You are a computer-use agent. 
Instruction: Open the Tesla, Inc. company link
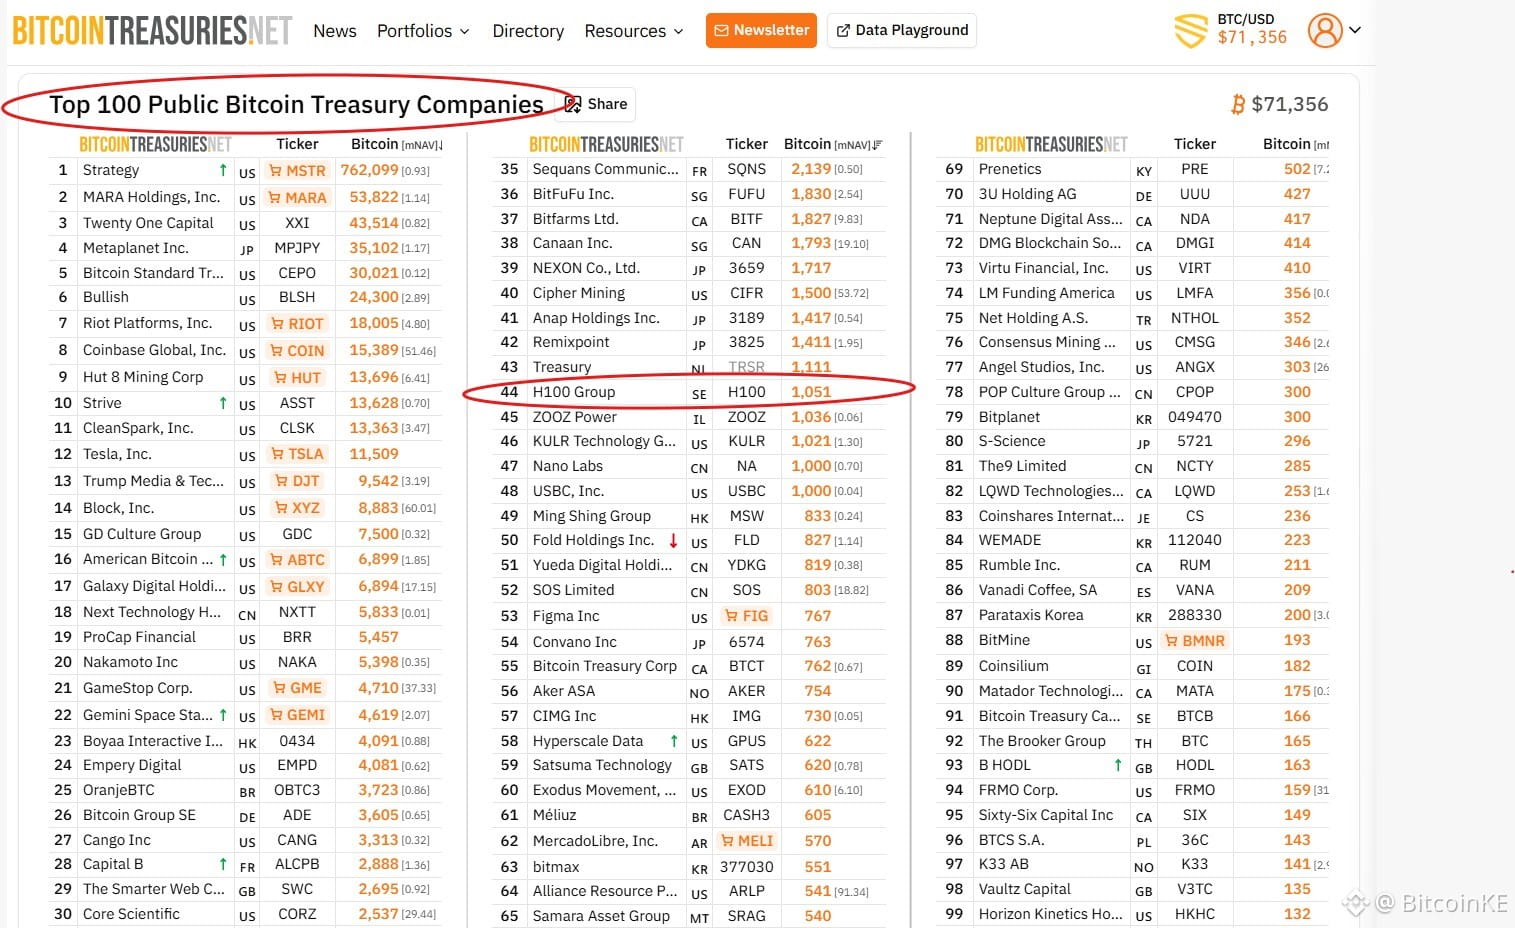117,454
